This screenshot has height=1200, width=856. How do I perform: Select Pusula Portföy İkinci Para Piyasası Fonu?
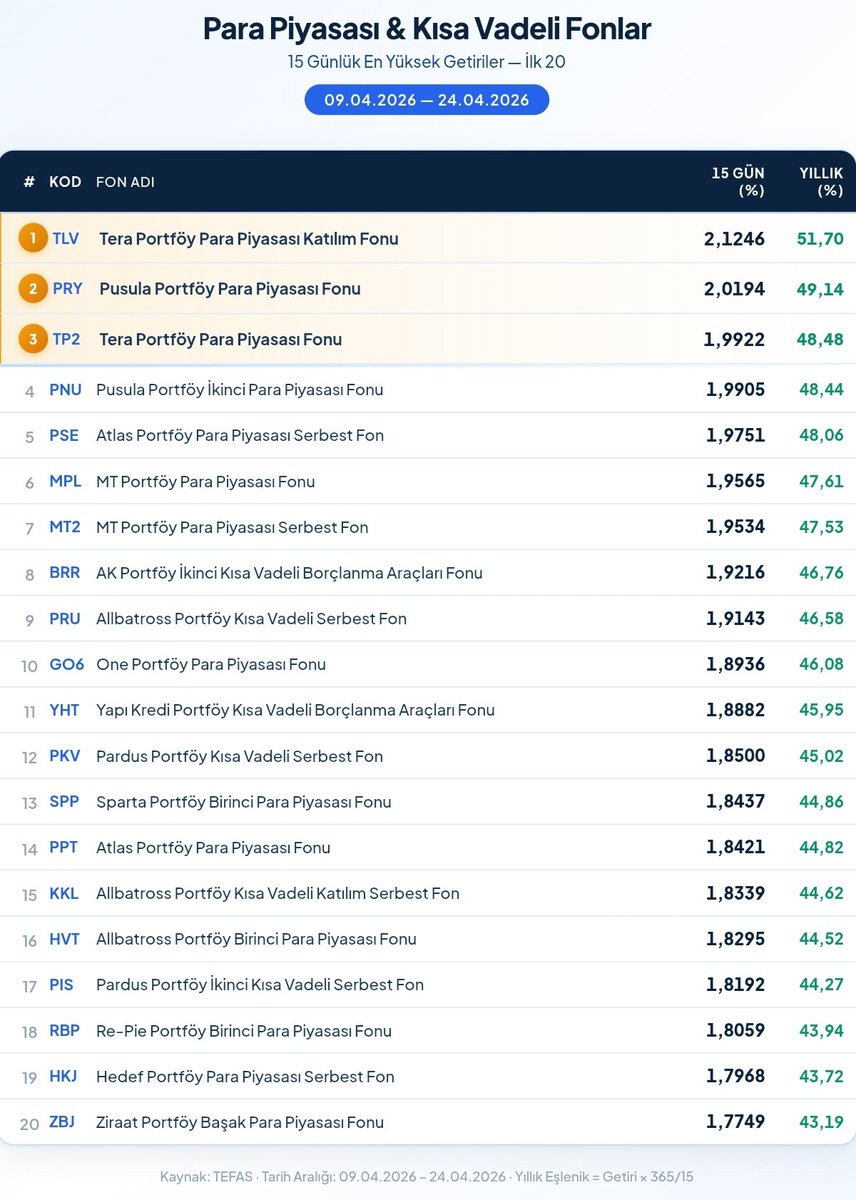point(240,390)
